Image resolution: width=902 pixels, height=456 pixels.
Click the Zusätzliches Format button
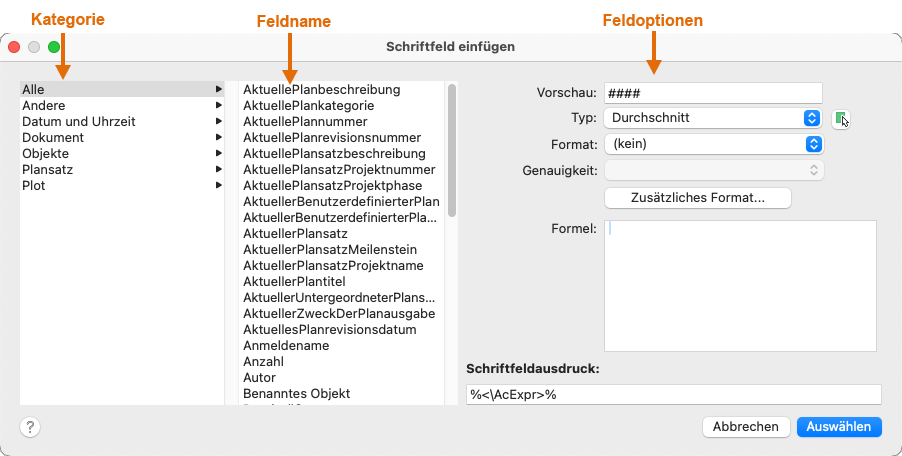point(698,198)
